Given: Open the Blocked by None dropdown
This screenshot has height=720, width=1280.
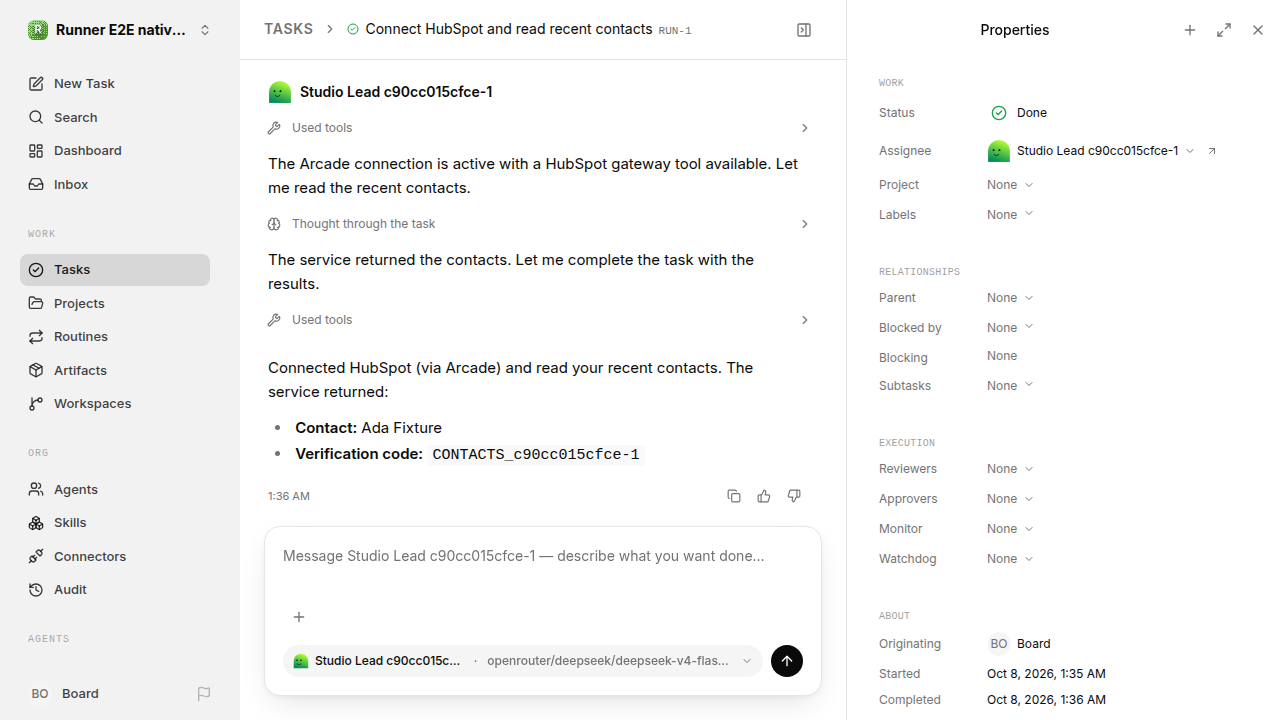Looking at the screenshot, I should point(1010,328).
